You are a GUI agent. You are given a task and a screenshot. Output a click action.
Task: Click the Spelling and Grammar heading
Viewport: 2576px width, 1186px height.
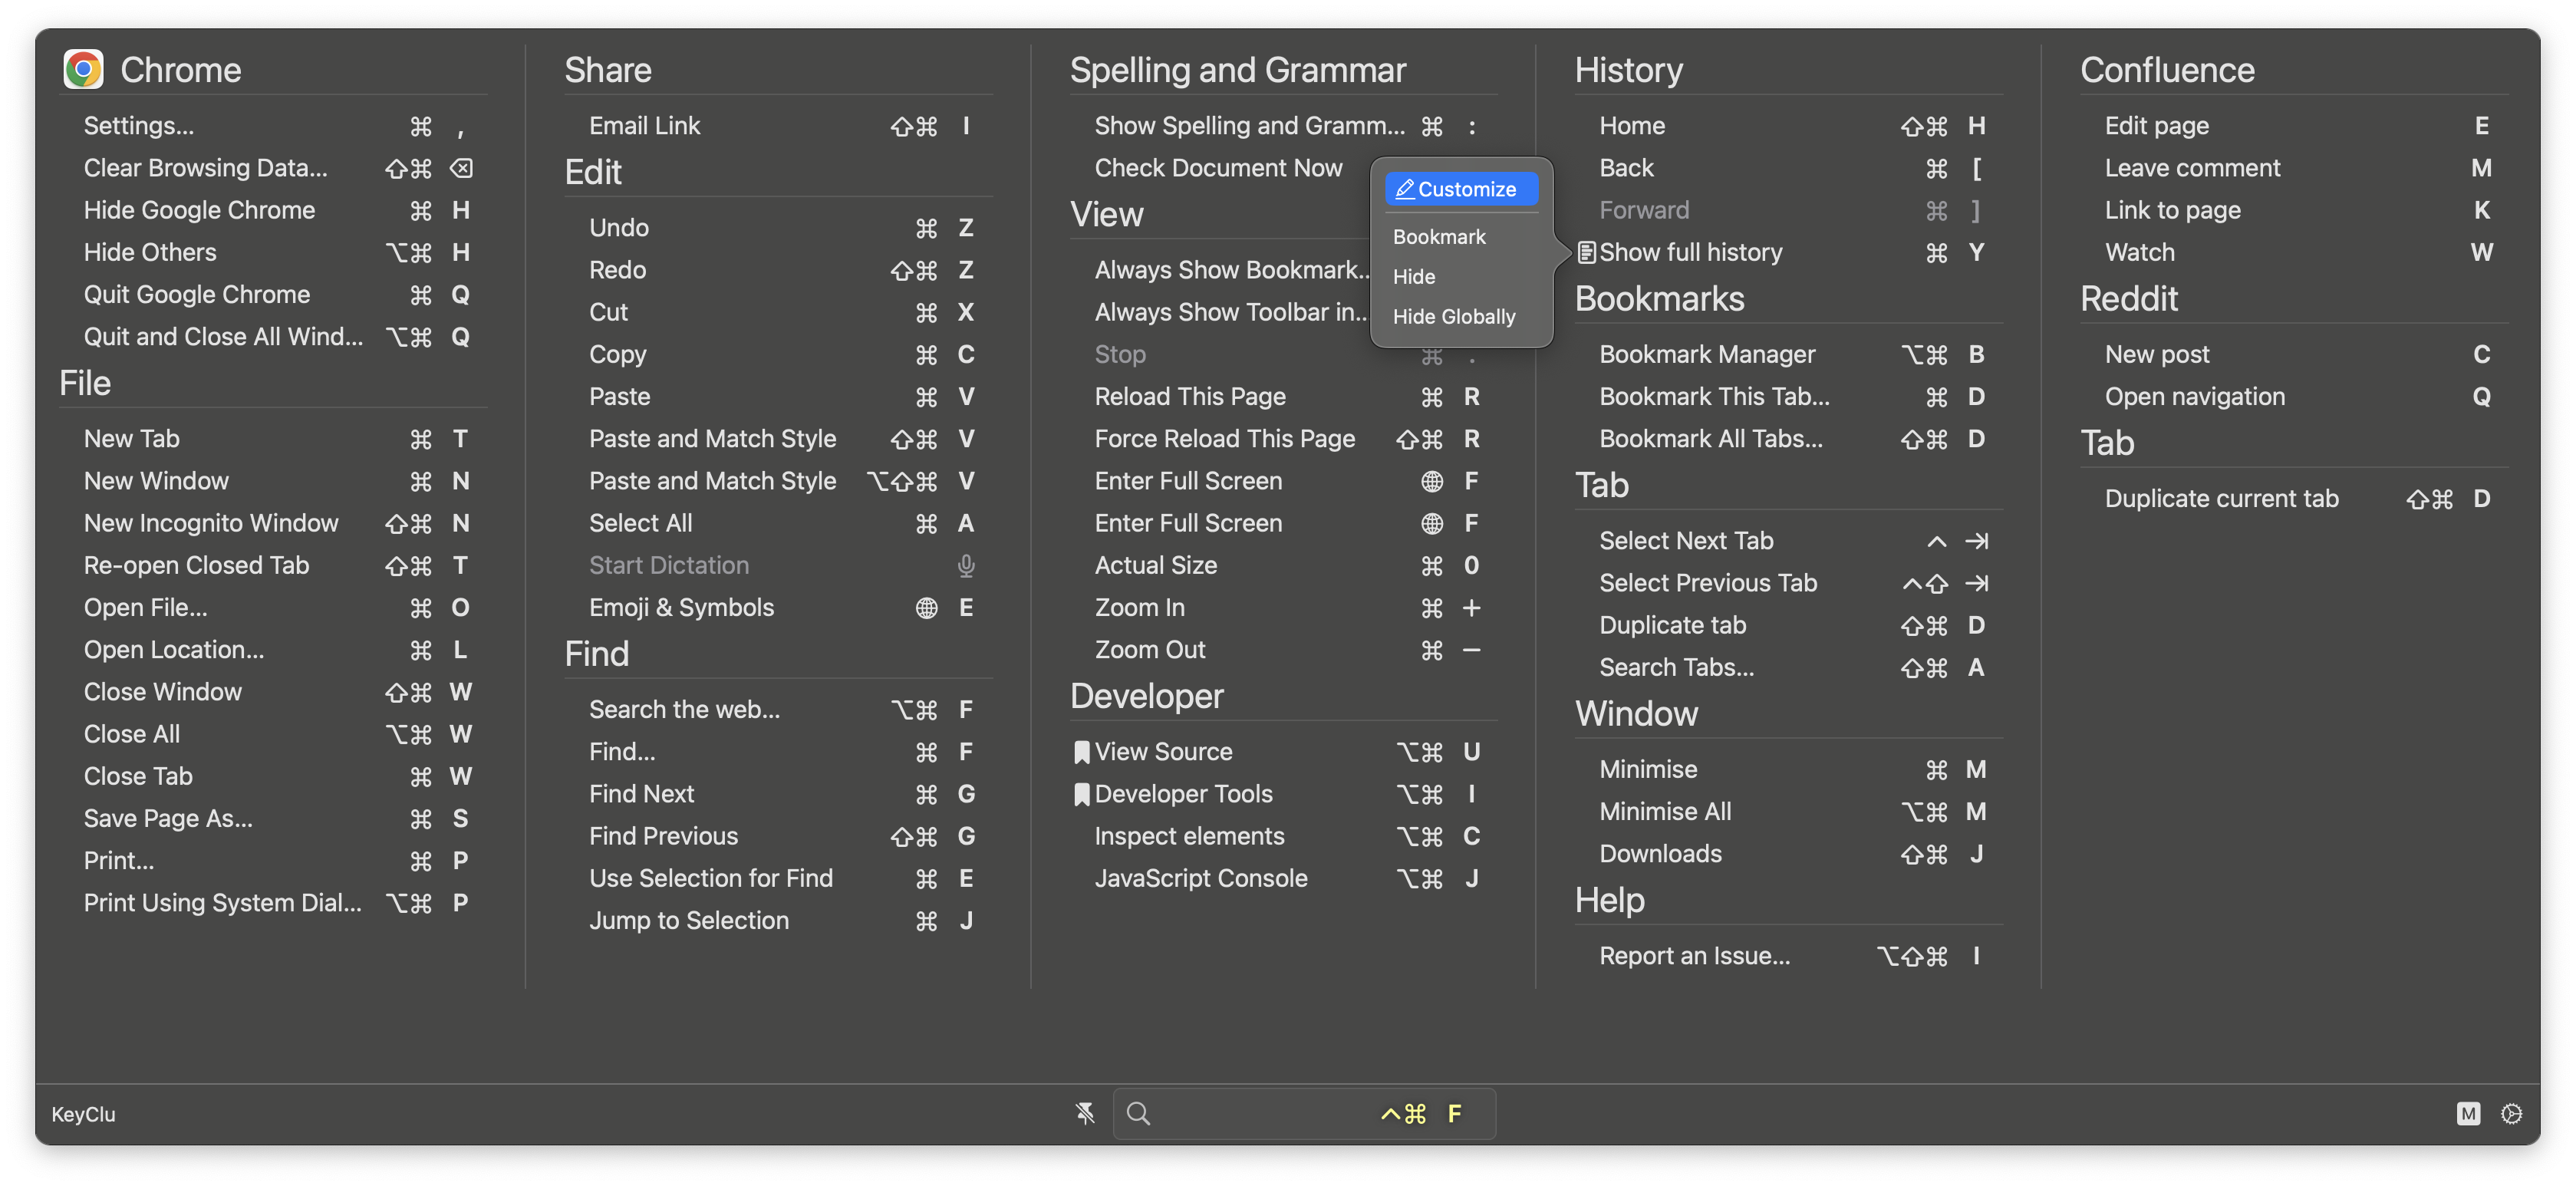[1238, 70]
